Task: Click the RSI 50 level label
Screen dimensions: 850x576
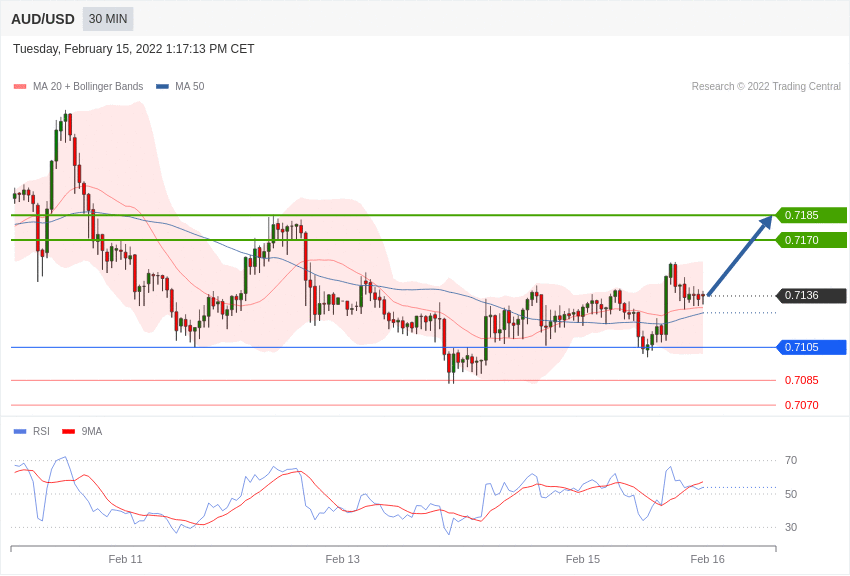Action: click(x=791, y=494)
